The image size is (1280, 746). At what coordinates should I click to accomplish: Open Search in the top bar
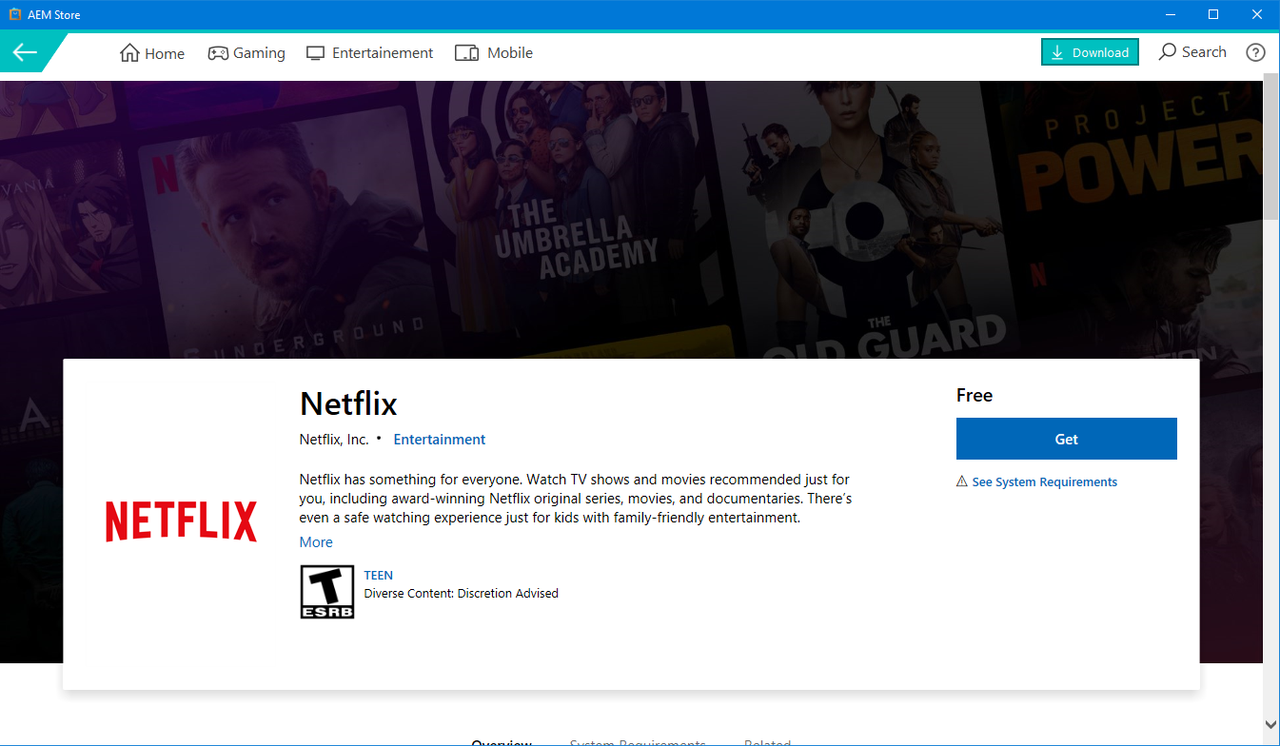1192,52
